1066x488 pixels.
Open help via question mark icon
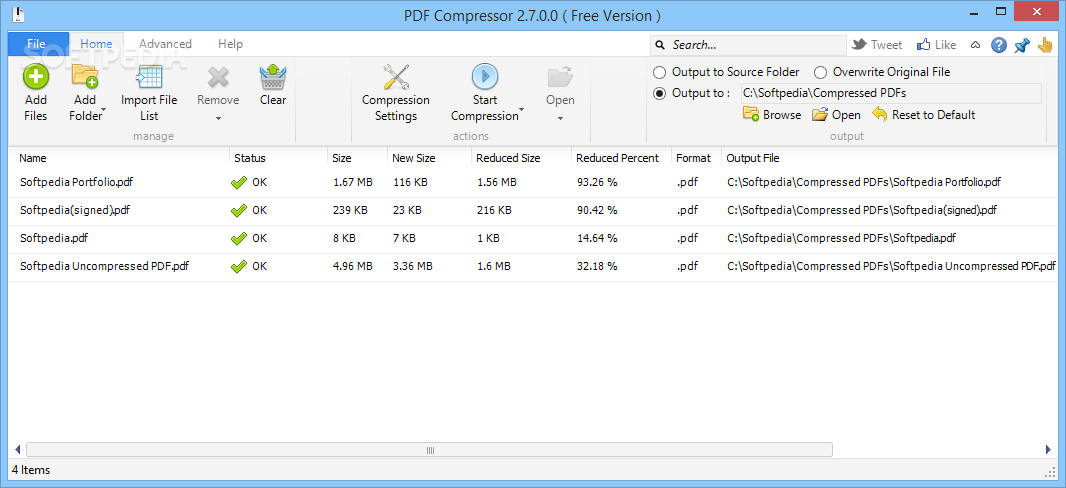pyautogui.click(x=998, y=45)
